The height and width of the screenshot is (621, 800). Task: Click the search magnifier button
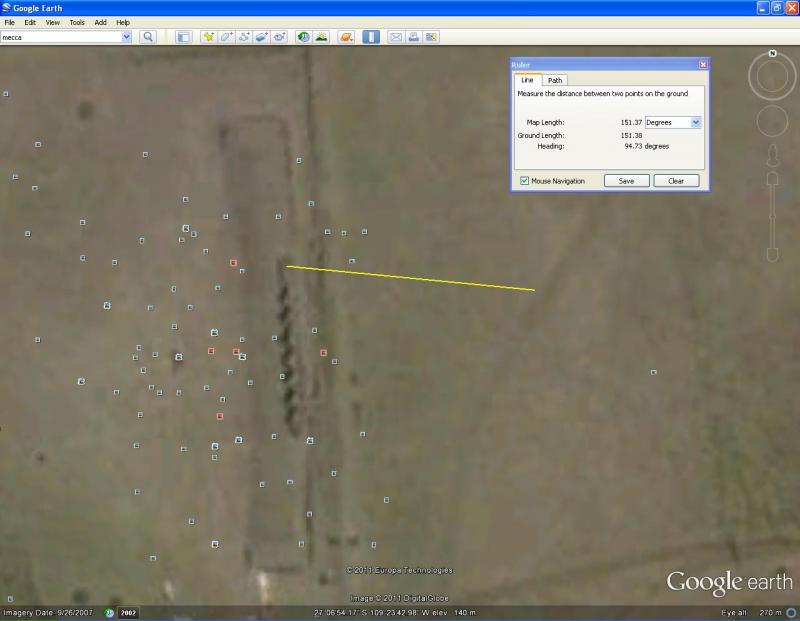pos(148,37)
